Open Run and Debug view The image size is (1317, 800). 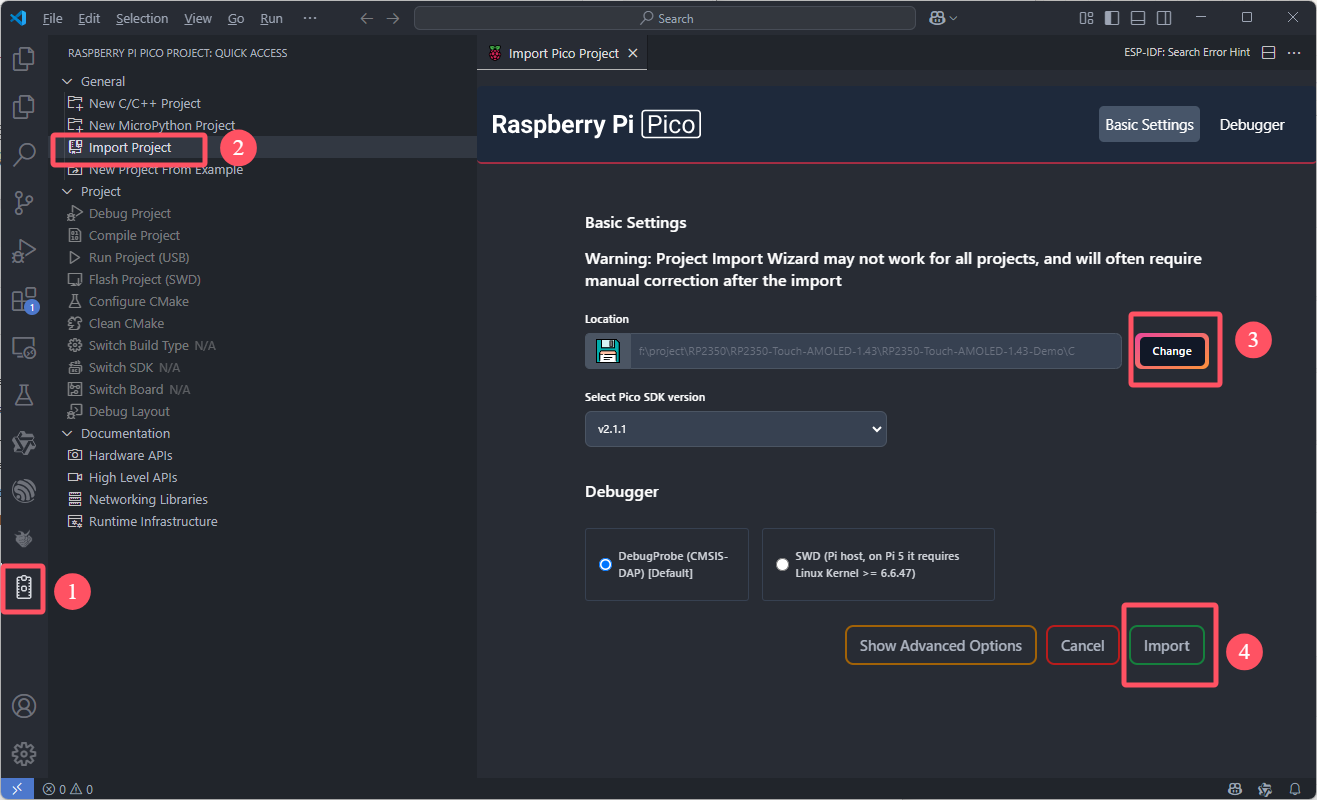pos(24,251)
